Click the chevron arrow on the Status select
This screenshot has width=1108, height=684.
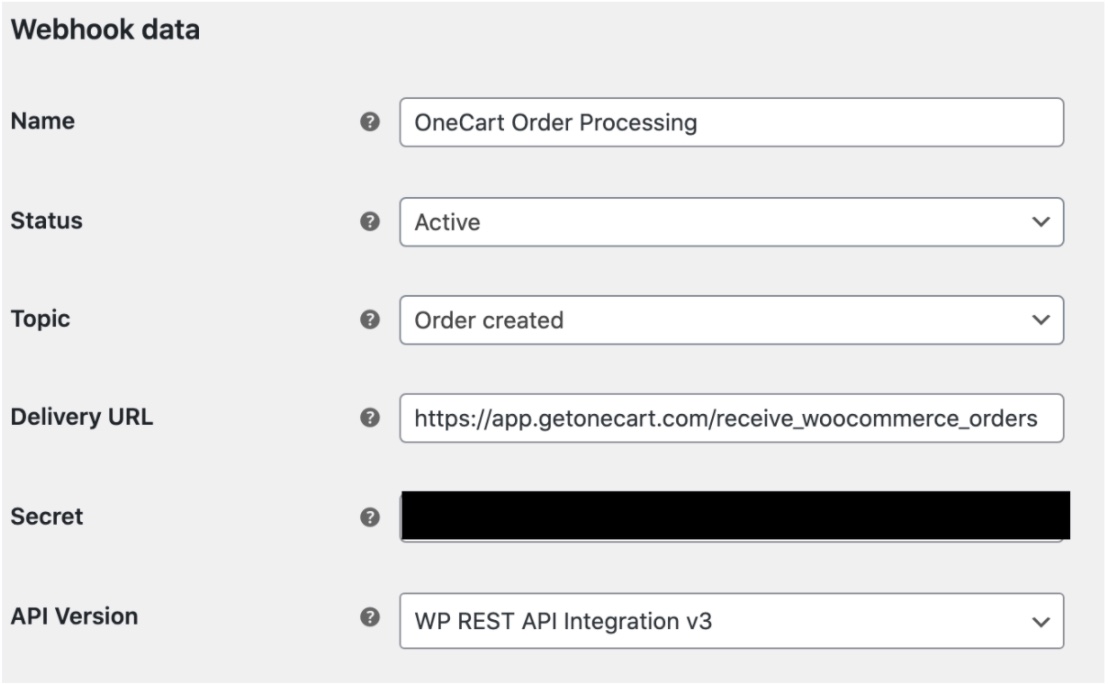click(x=1040, y=222)
